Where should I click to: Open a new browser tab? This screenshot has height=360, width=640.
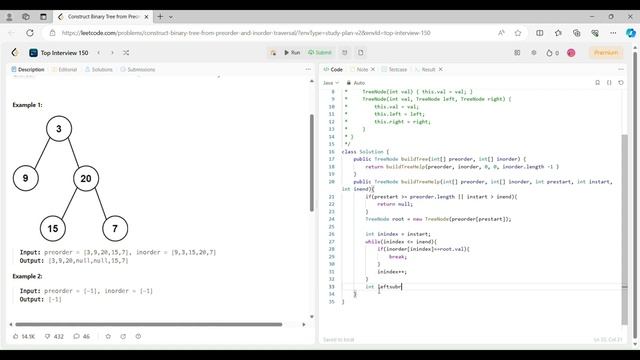[160, 17]
